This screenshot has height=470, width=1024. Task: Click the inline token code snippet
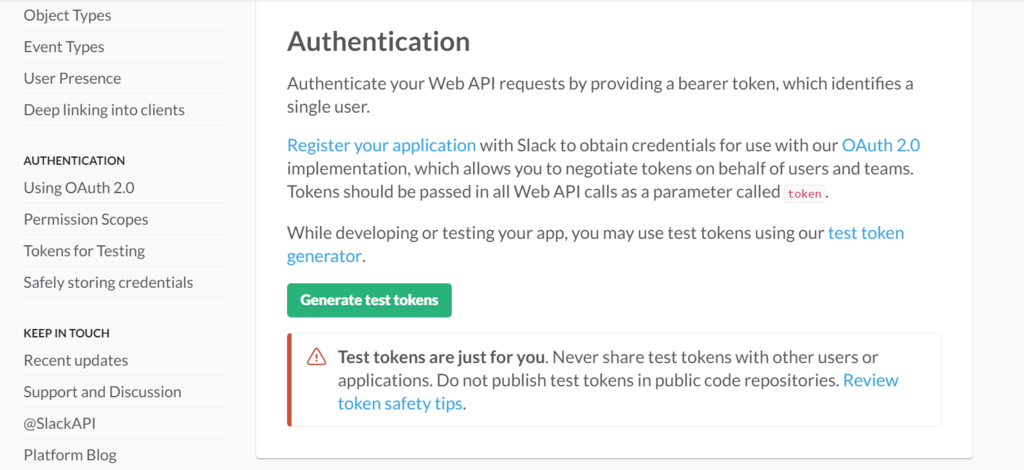click(x=805, y=193)
